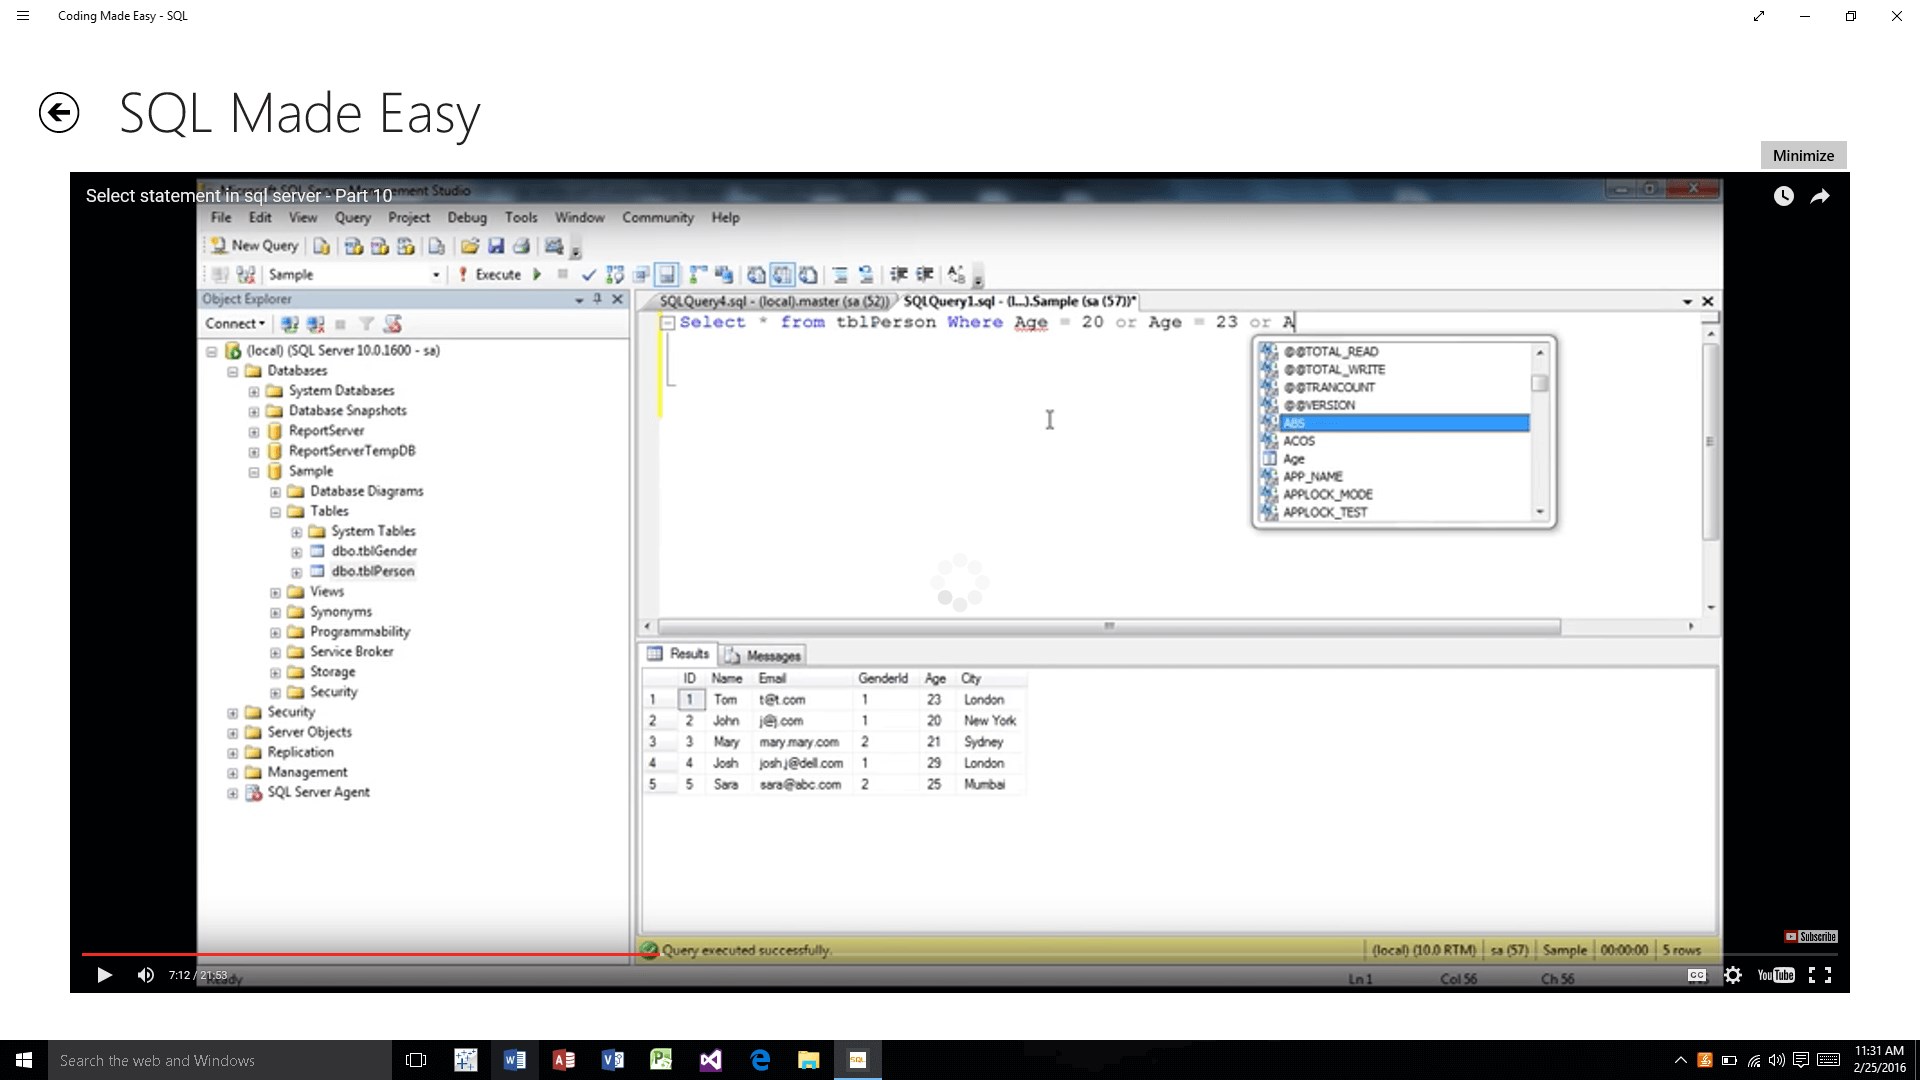The height and width of the screenshot is (1080, 1920).
Task: Click the Windows Start button
Action: (24, 1060)
